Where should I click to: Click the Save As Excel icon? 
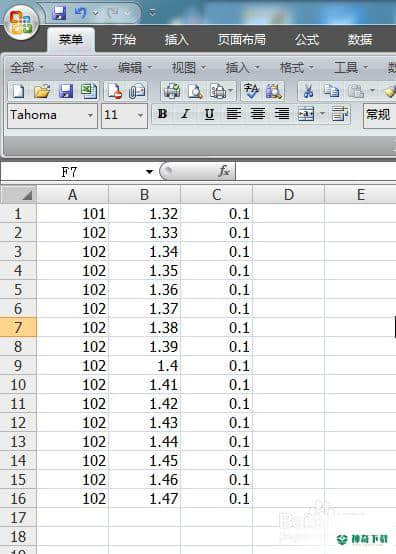tap(89, 91)
